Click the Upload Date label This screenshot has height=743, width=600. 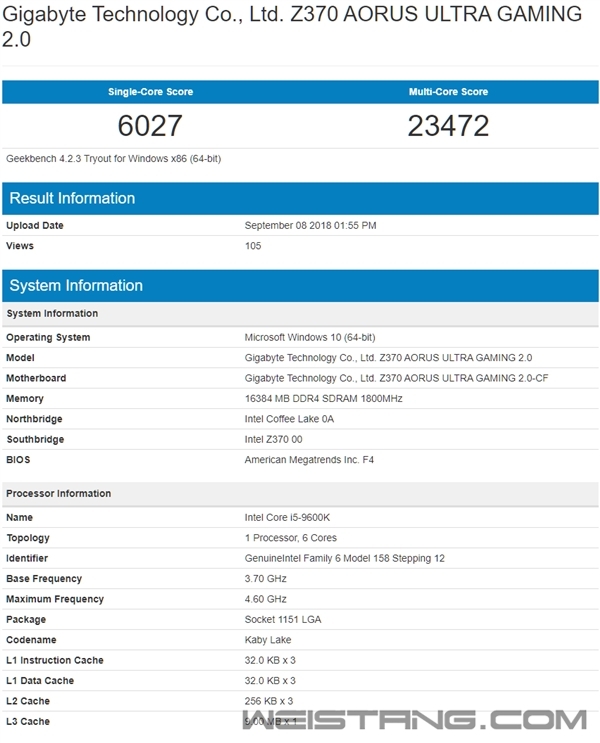coord(35,226)
